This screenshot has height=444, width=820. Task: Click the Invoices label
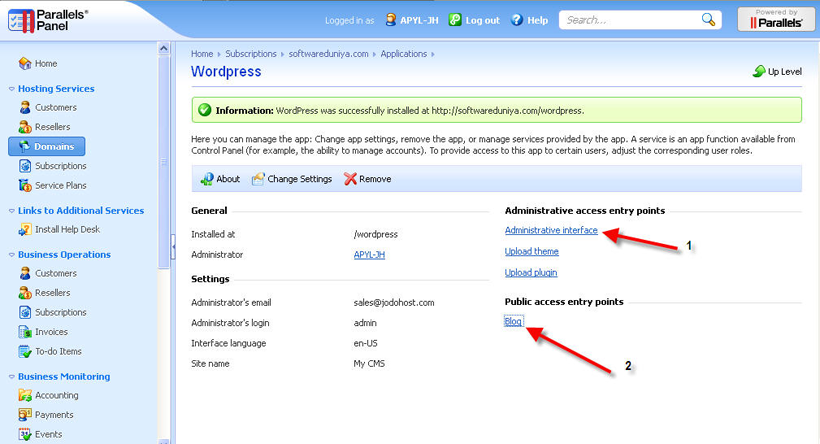51,332
